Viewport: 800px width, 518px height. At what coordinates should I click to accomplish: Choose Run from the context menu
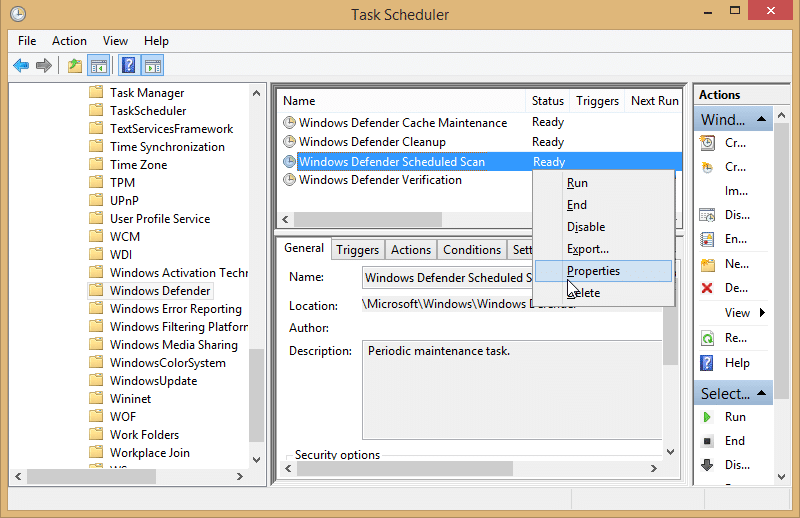[x=604, y=183]
